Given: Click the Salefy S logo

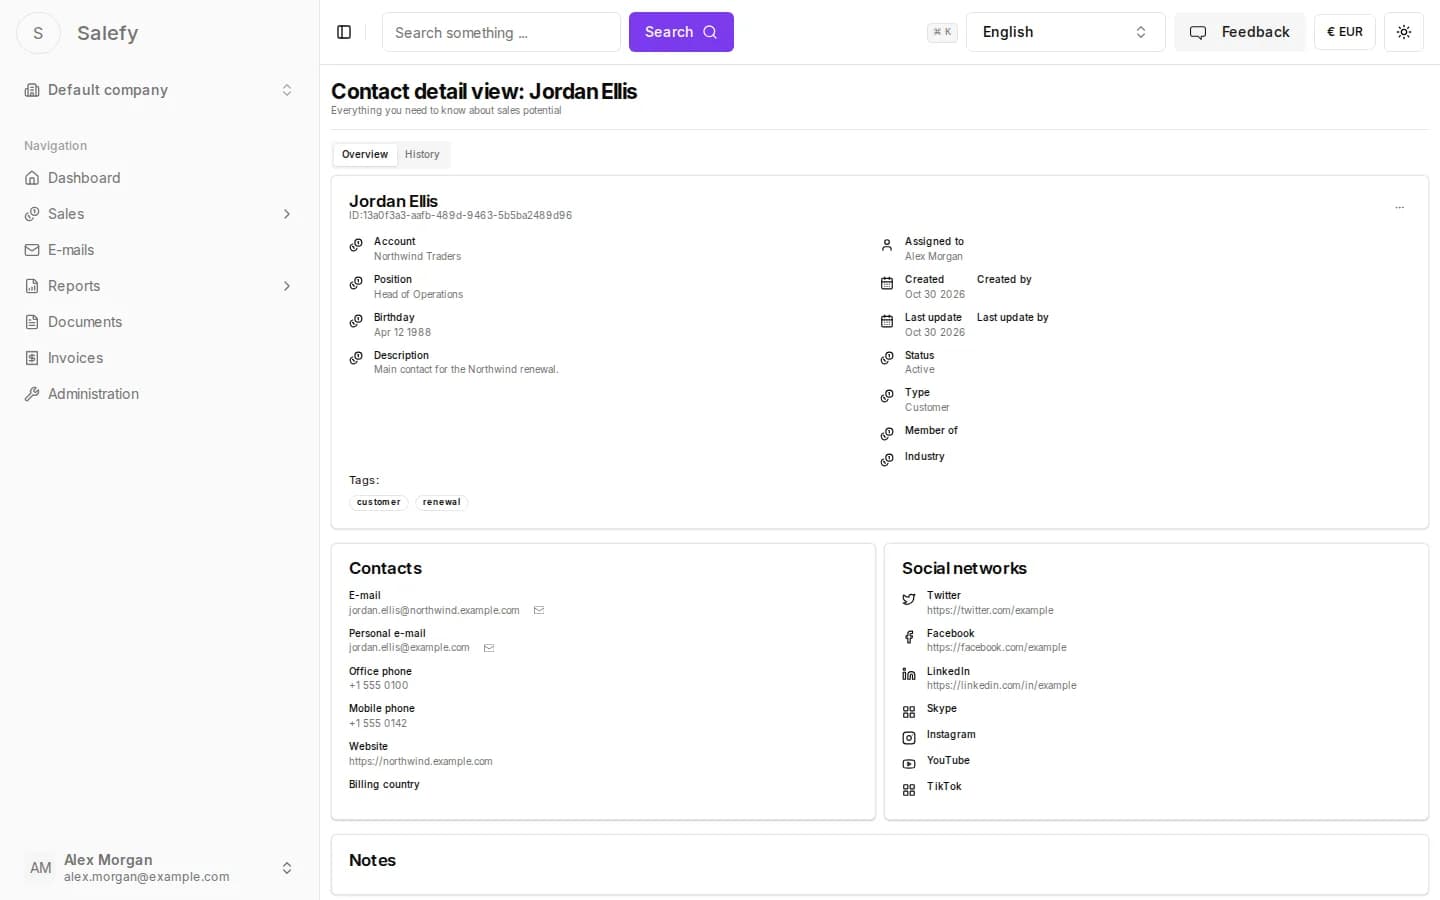Looking at the screenshot, I should point(38,33).
